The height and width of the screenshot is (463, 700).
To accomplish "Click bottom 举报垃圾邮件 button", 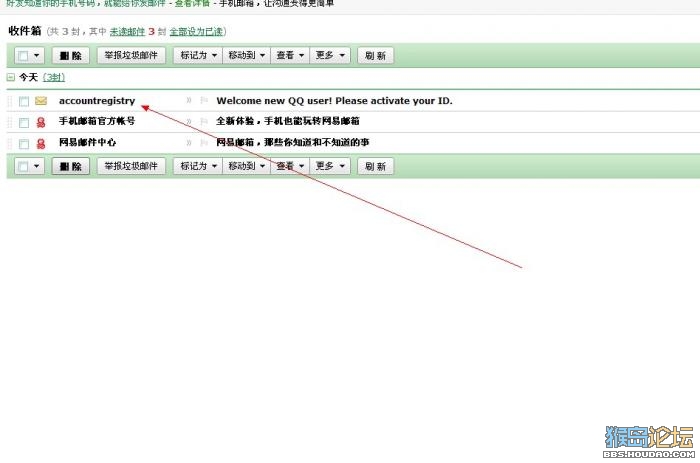I will (131, 166).
